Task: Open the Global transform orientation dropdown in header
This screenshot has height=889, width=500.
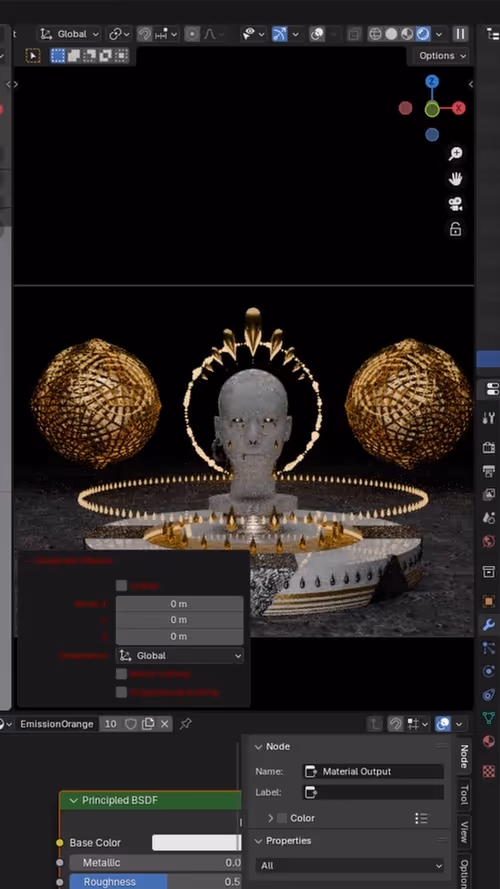Action: click(x=70, y=34)
